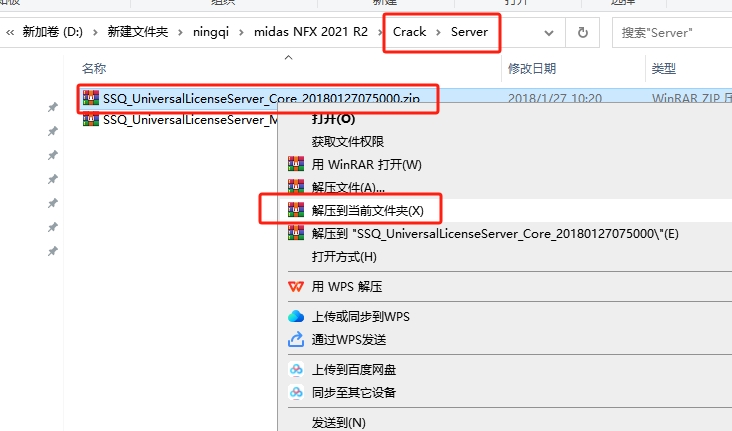Choose 解压到当前文件夹(X) menu entry
732x431 pixels.
(x=368, y=211)
